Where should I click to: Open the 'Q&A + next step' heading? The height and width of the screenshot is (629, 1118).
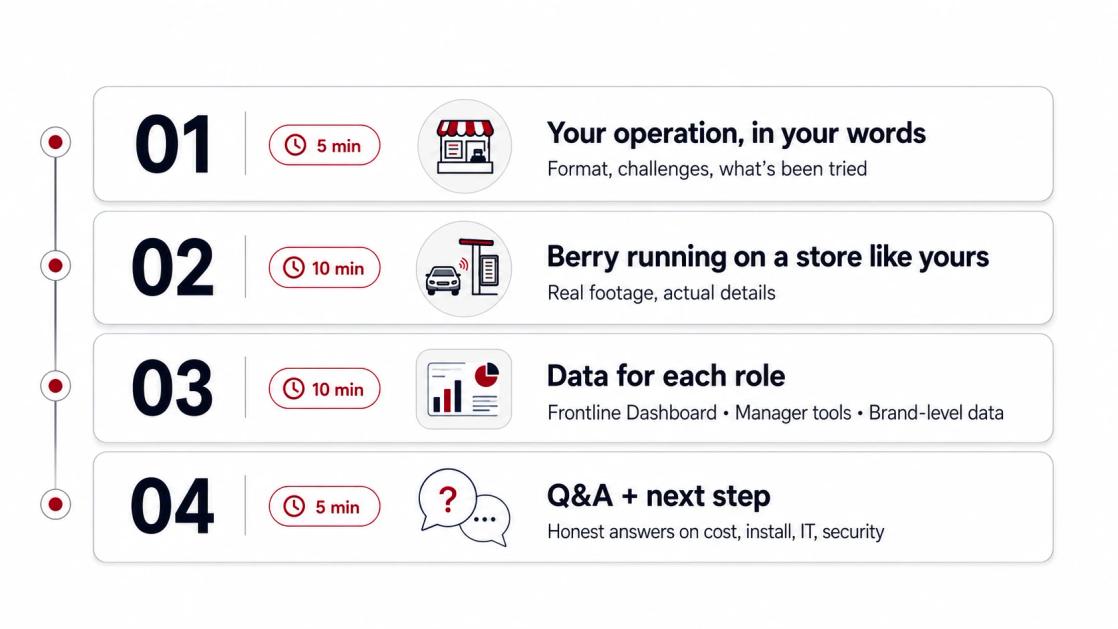pos(659,495)
